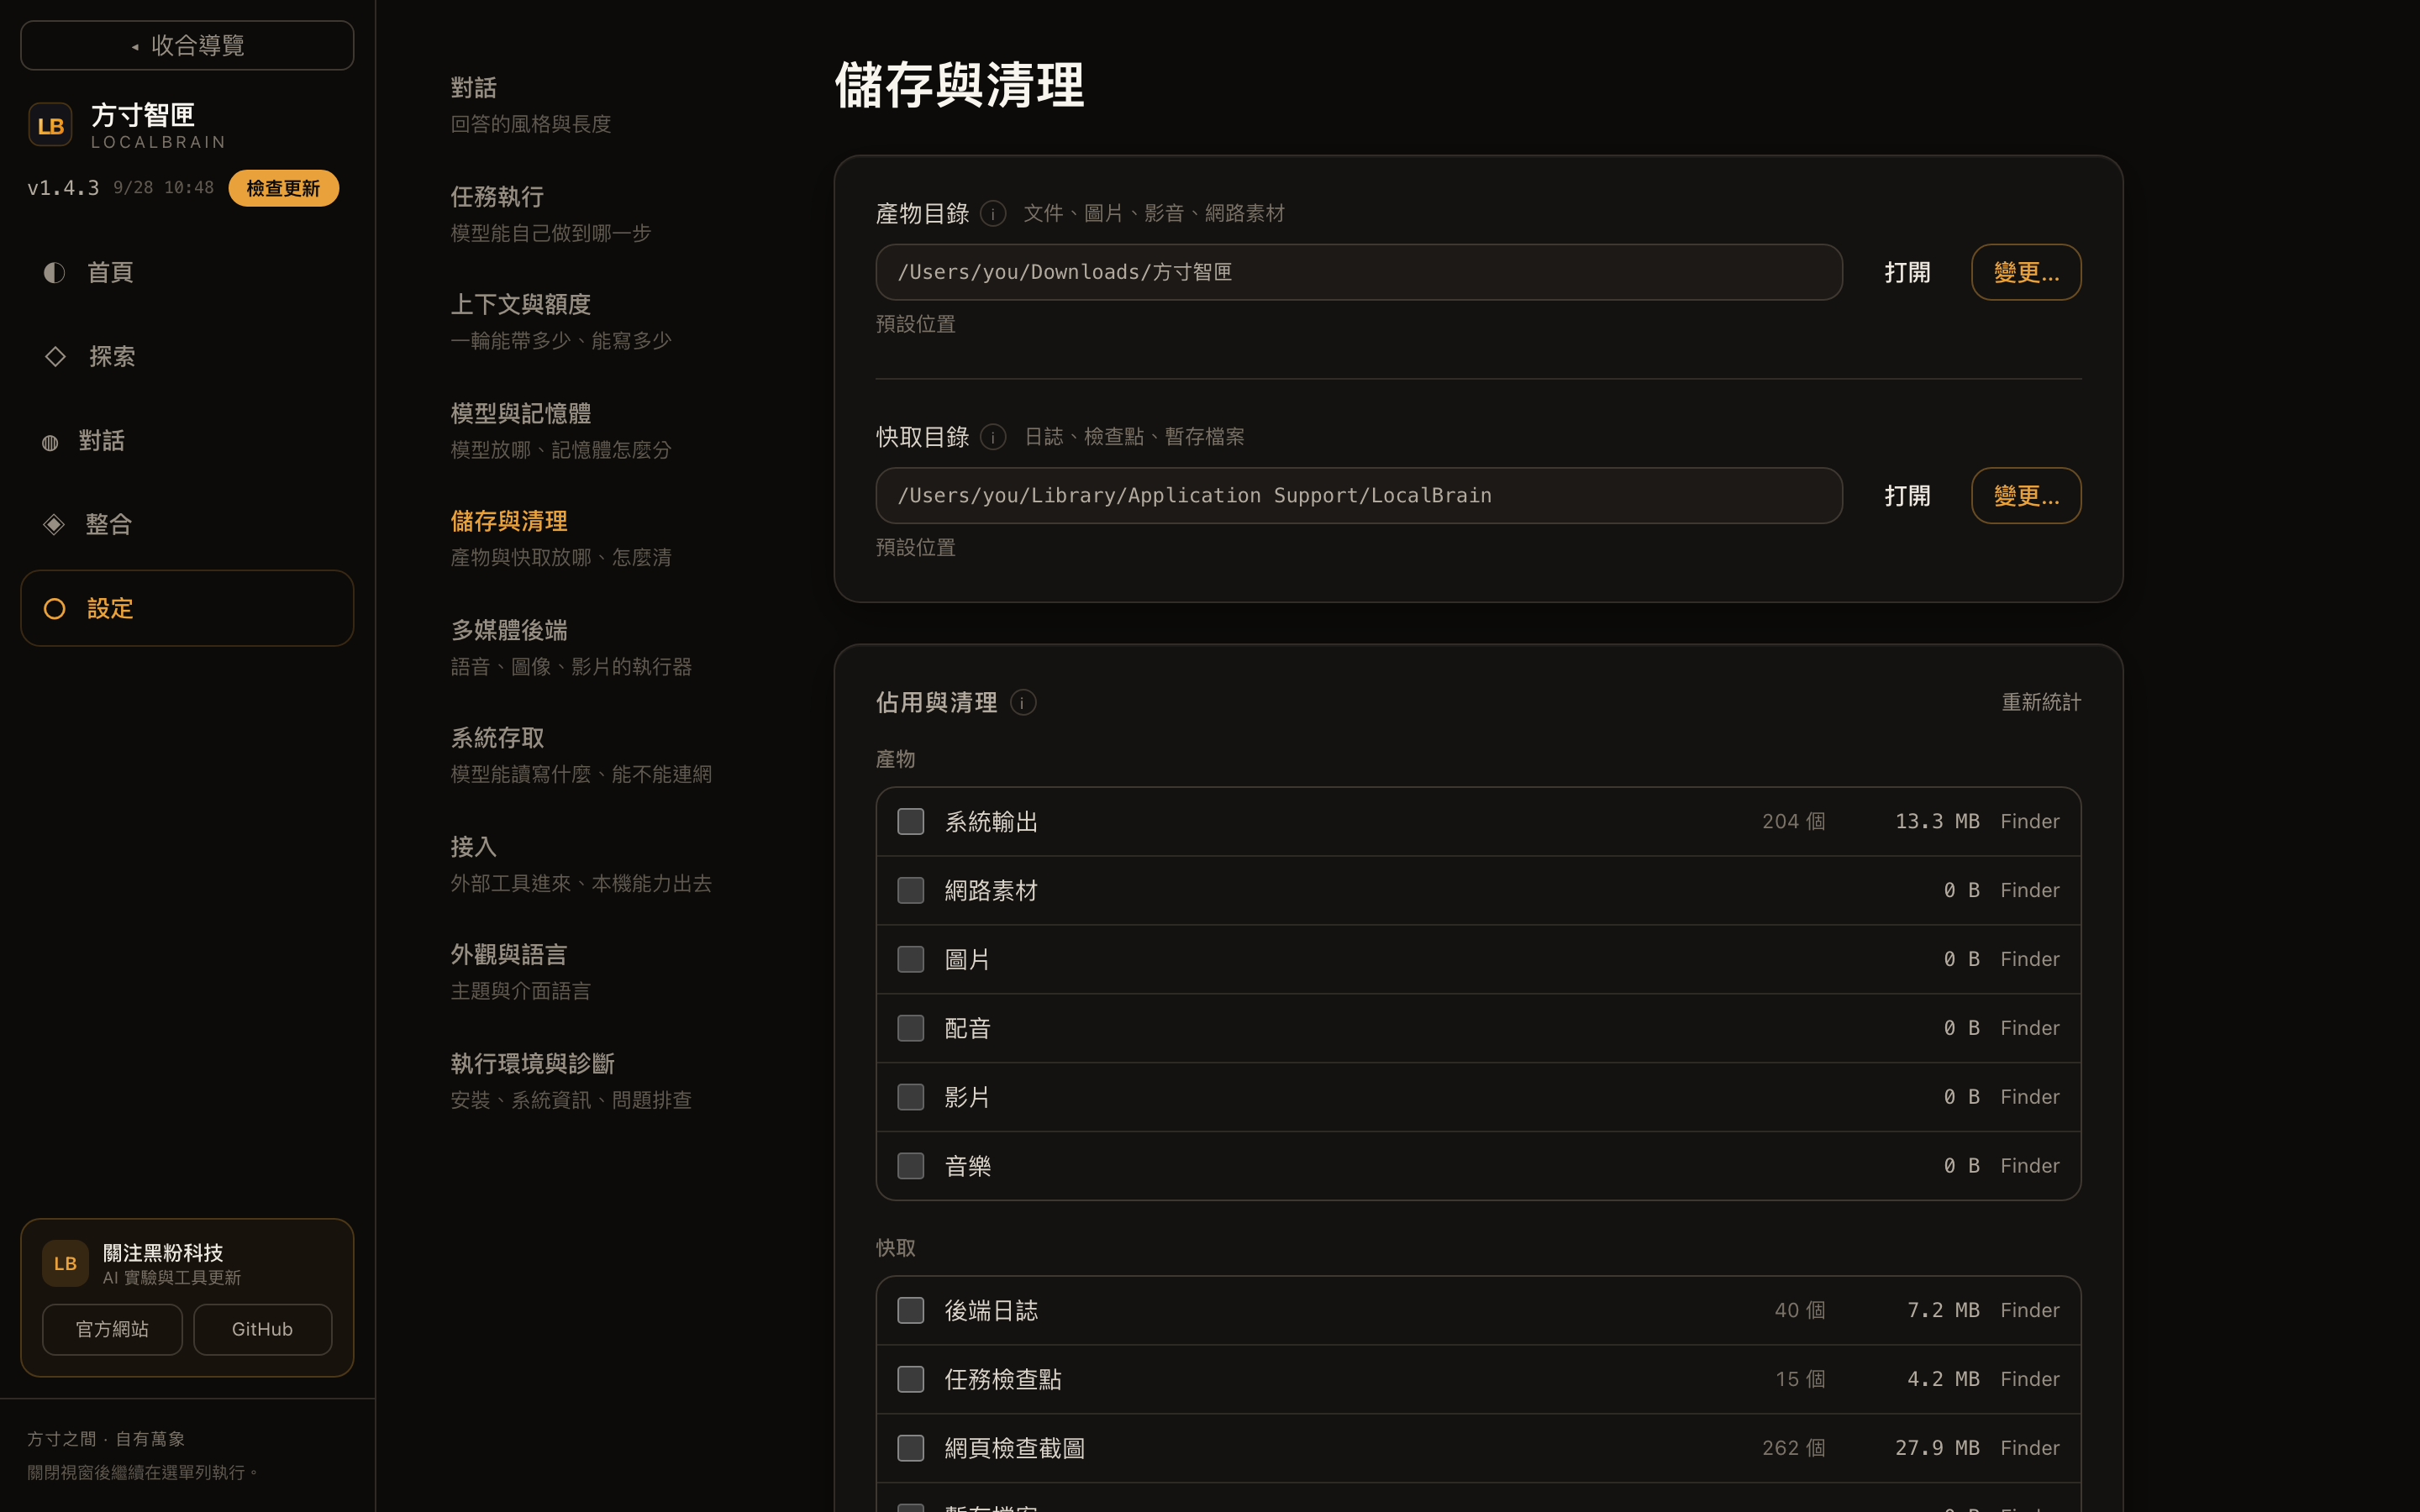Click 重新統計 to recalculate usage
Viewport: 2420px width, 1512px height.
tap(2041, 702)
